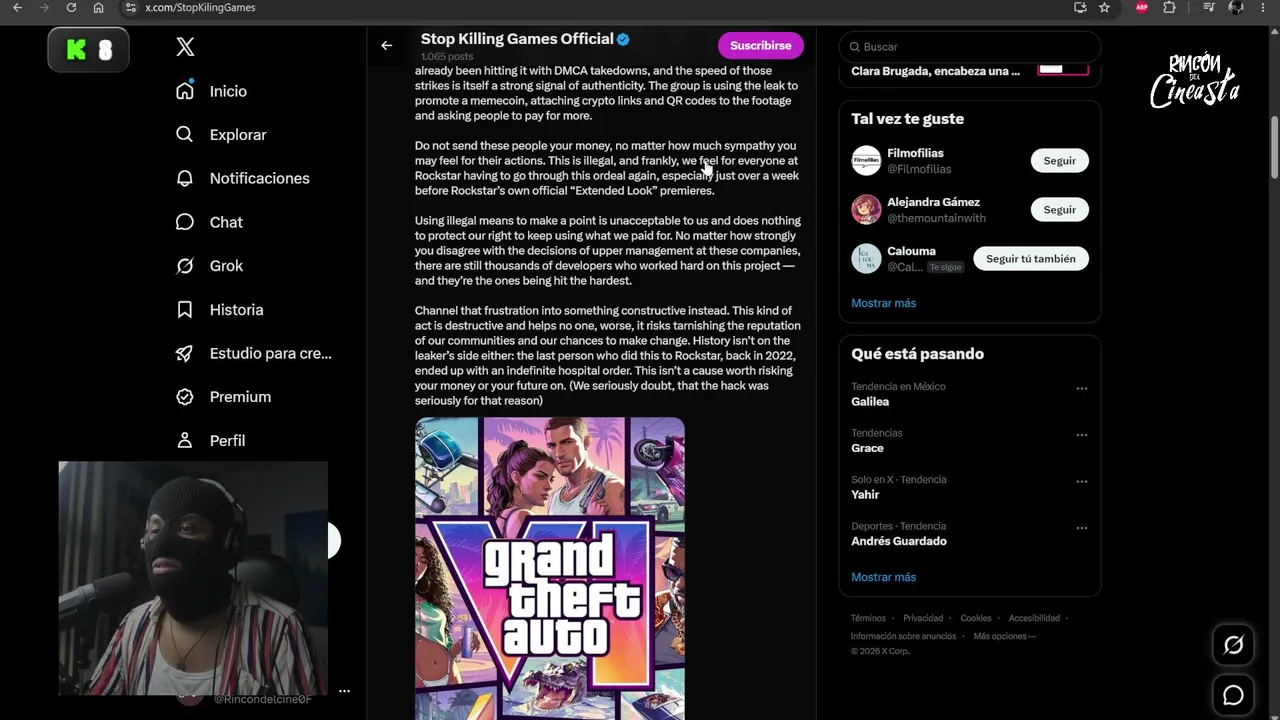Click the 'Stop Killing Games Official' header name

tap(517, 39)
